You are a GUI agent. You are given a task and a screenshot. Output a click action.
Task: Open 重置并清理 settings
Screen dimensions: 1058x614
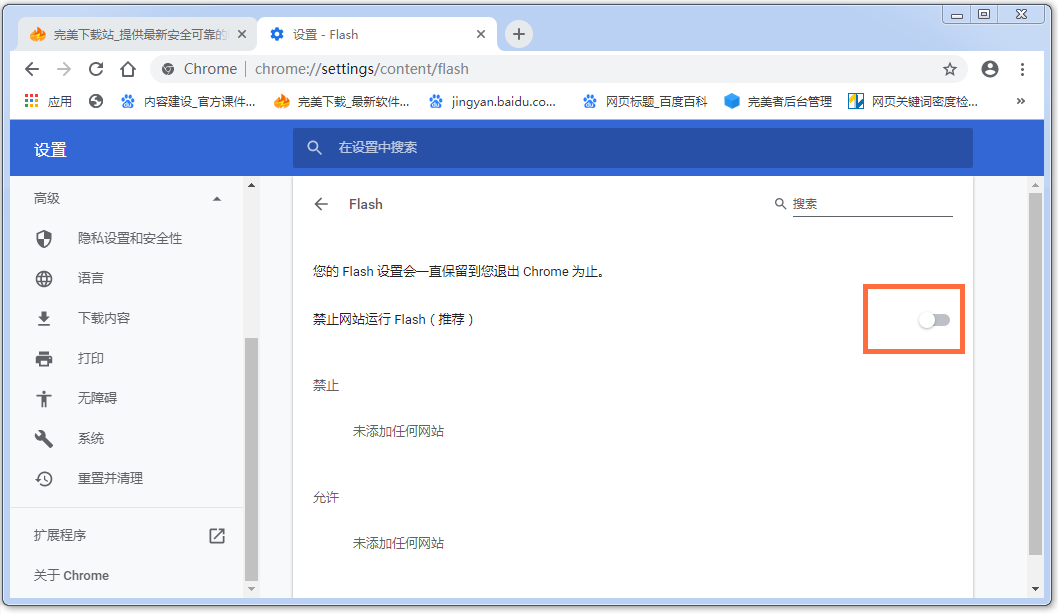(110, 478)
